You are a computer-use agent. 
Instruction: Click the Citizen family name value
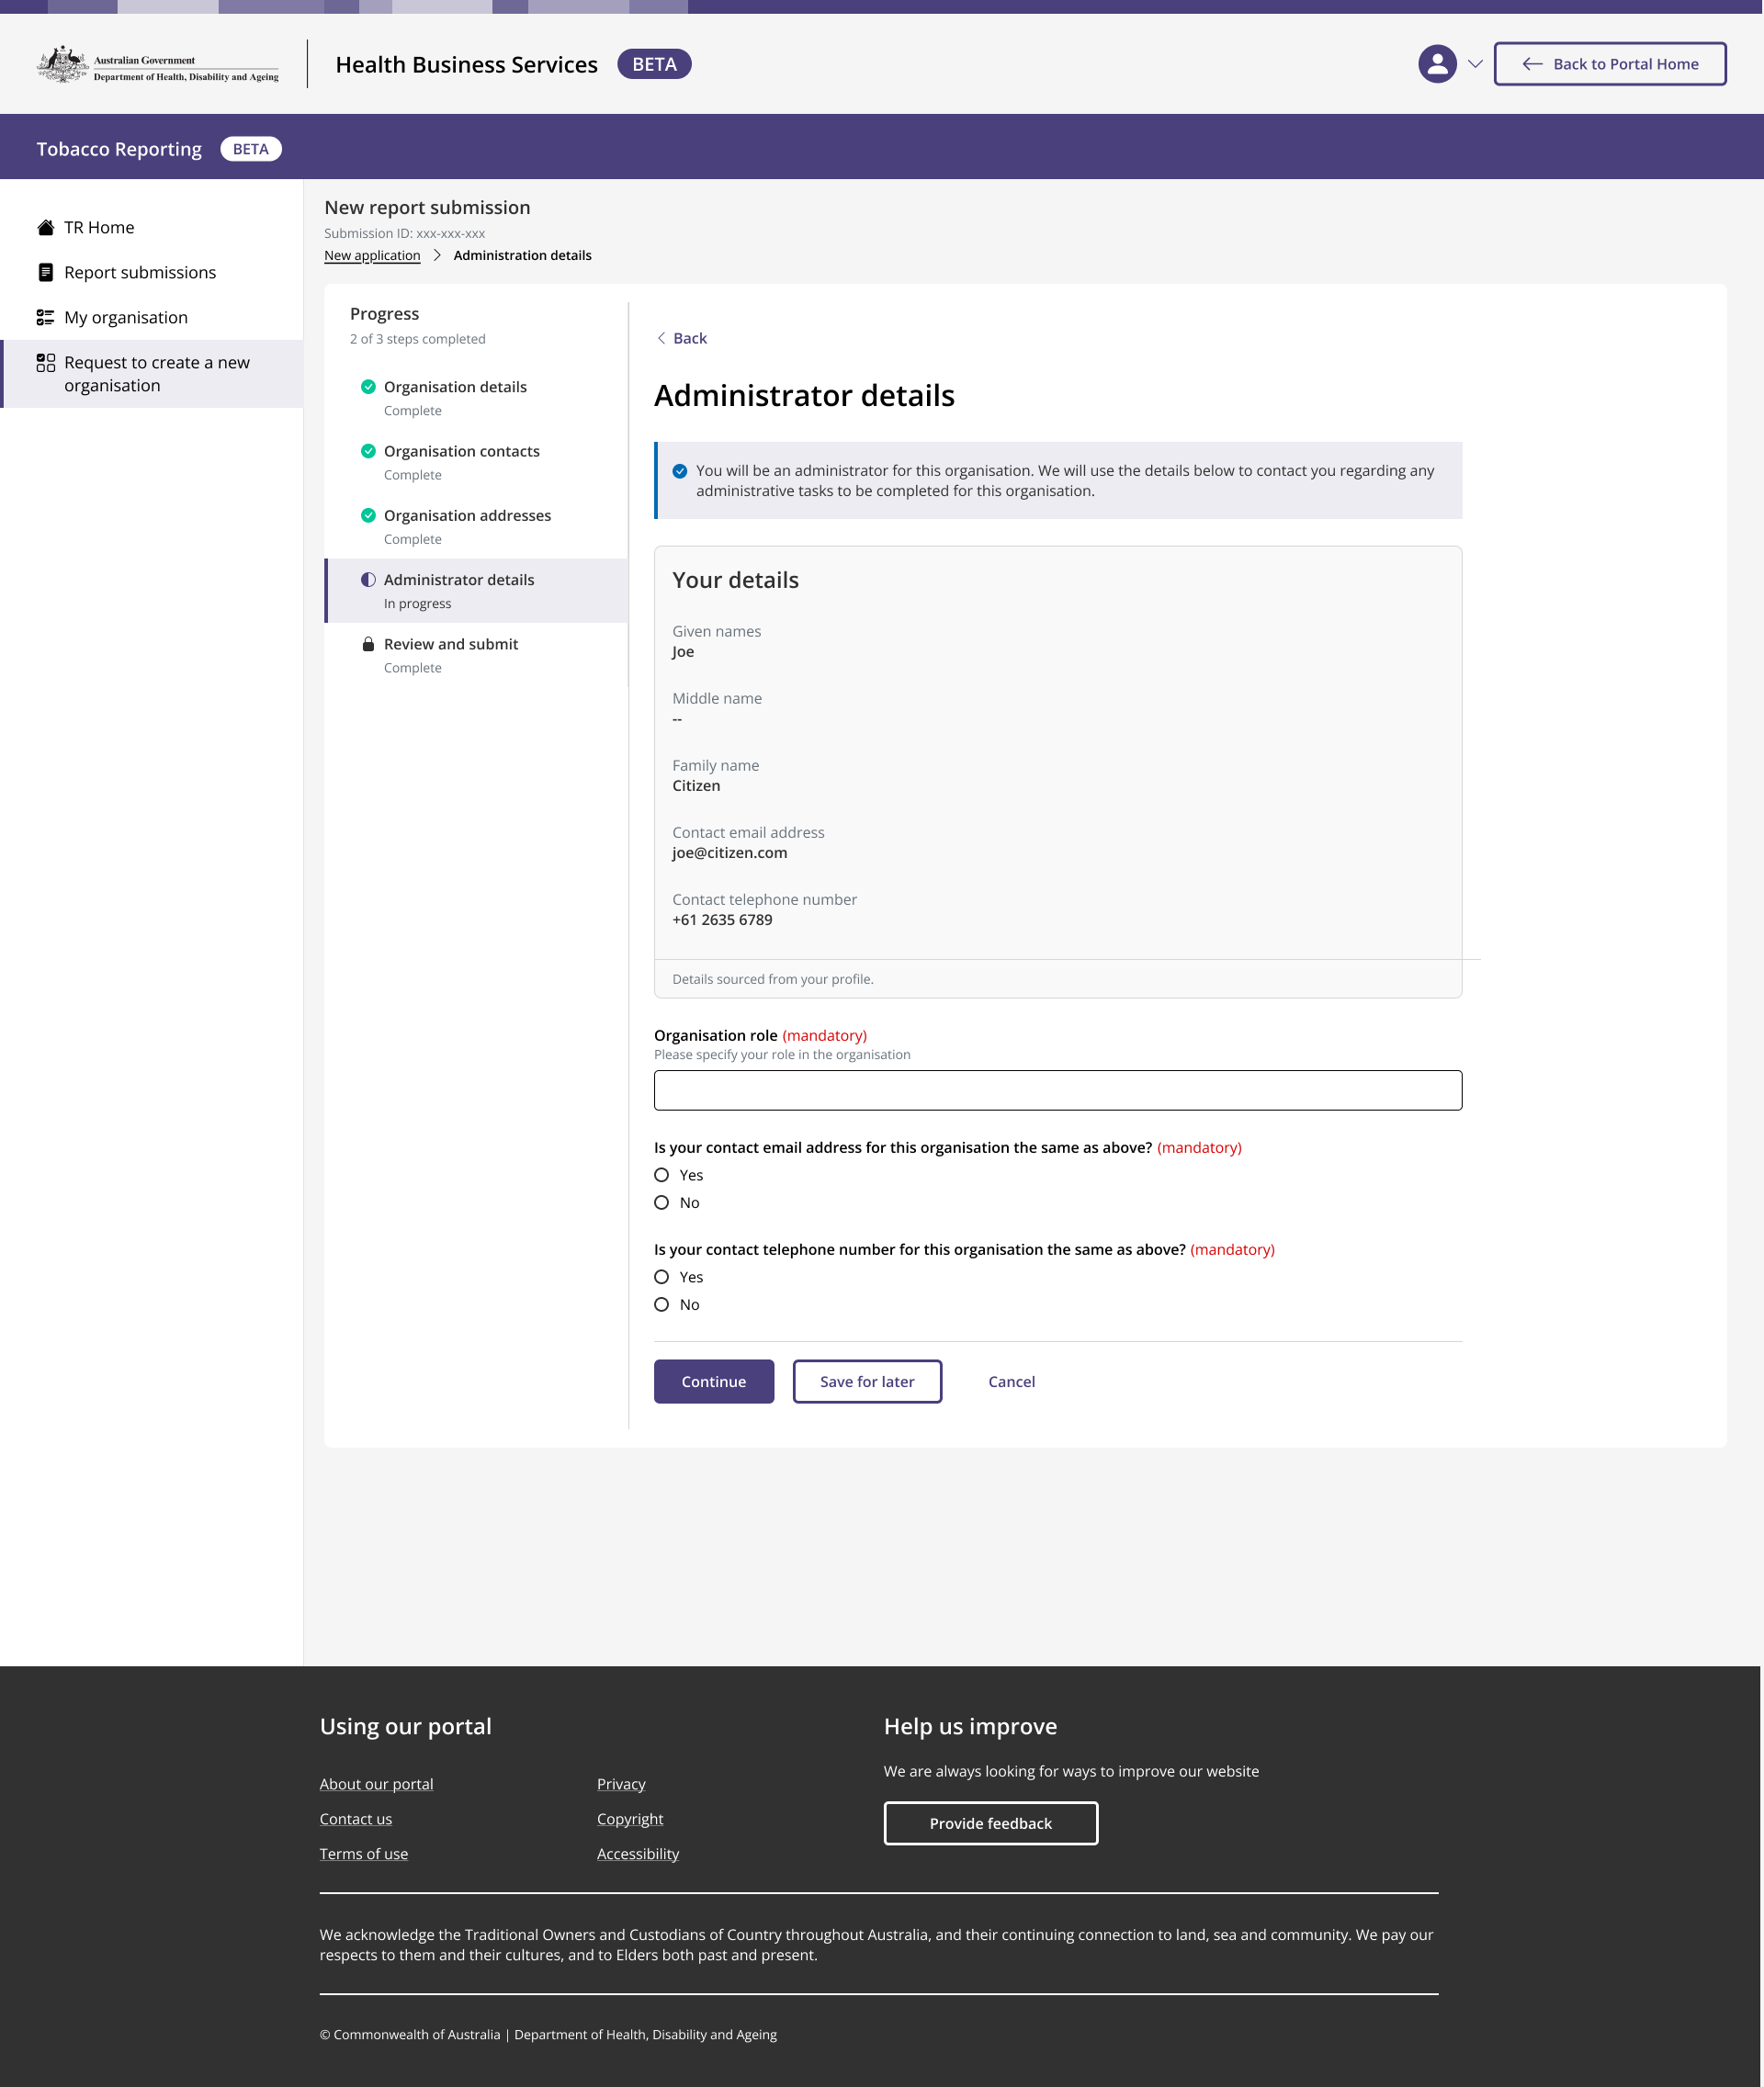[696, 786]
